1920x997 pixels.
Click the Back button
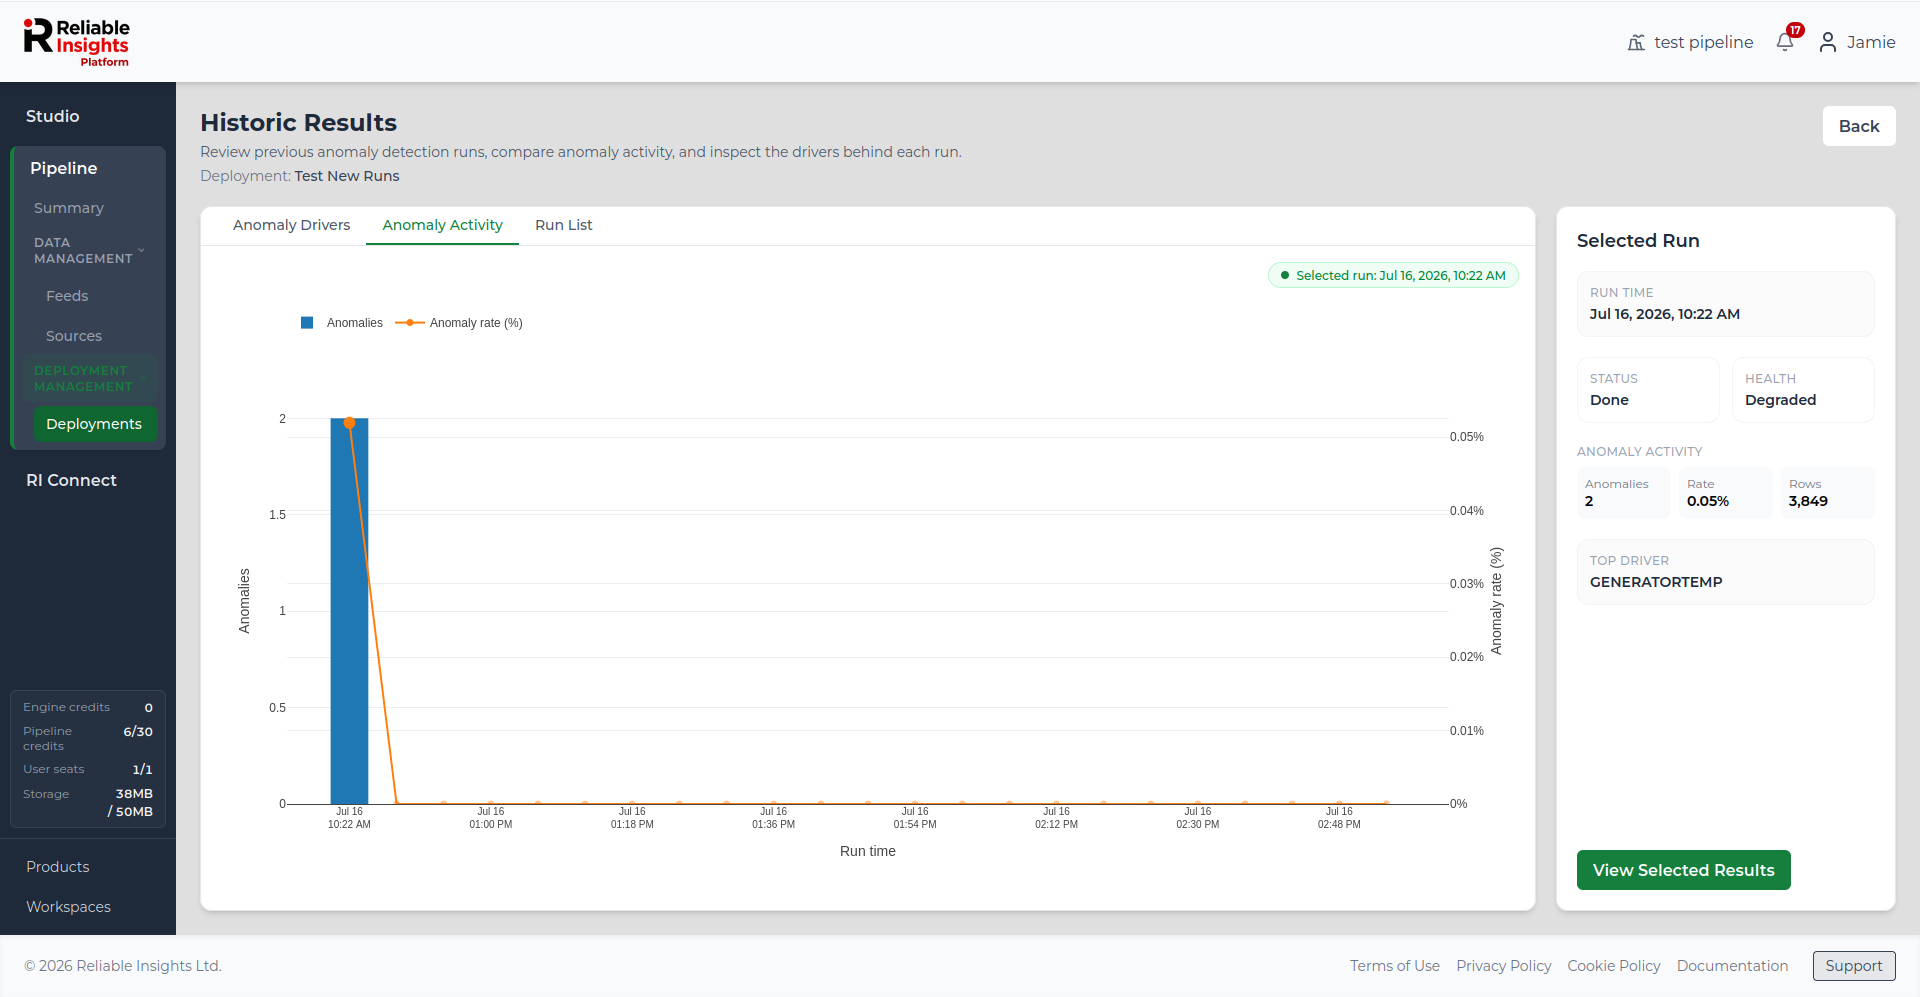[1859, 126]
